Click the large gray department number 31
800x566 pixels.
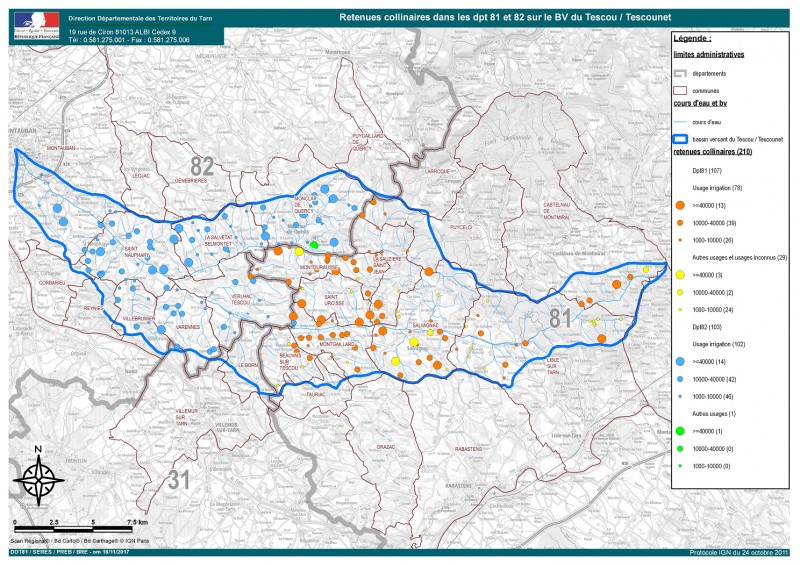(x=179, y=478)
